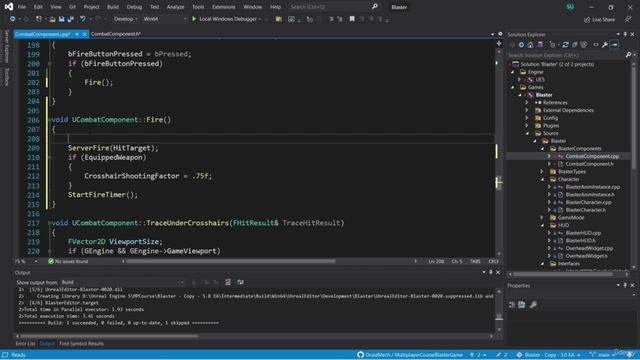The height and width of the screenshot is (360, 640).
Task: Click the Solution Explorer horizontal scrollbar
Action: coord(563,274)
